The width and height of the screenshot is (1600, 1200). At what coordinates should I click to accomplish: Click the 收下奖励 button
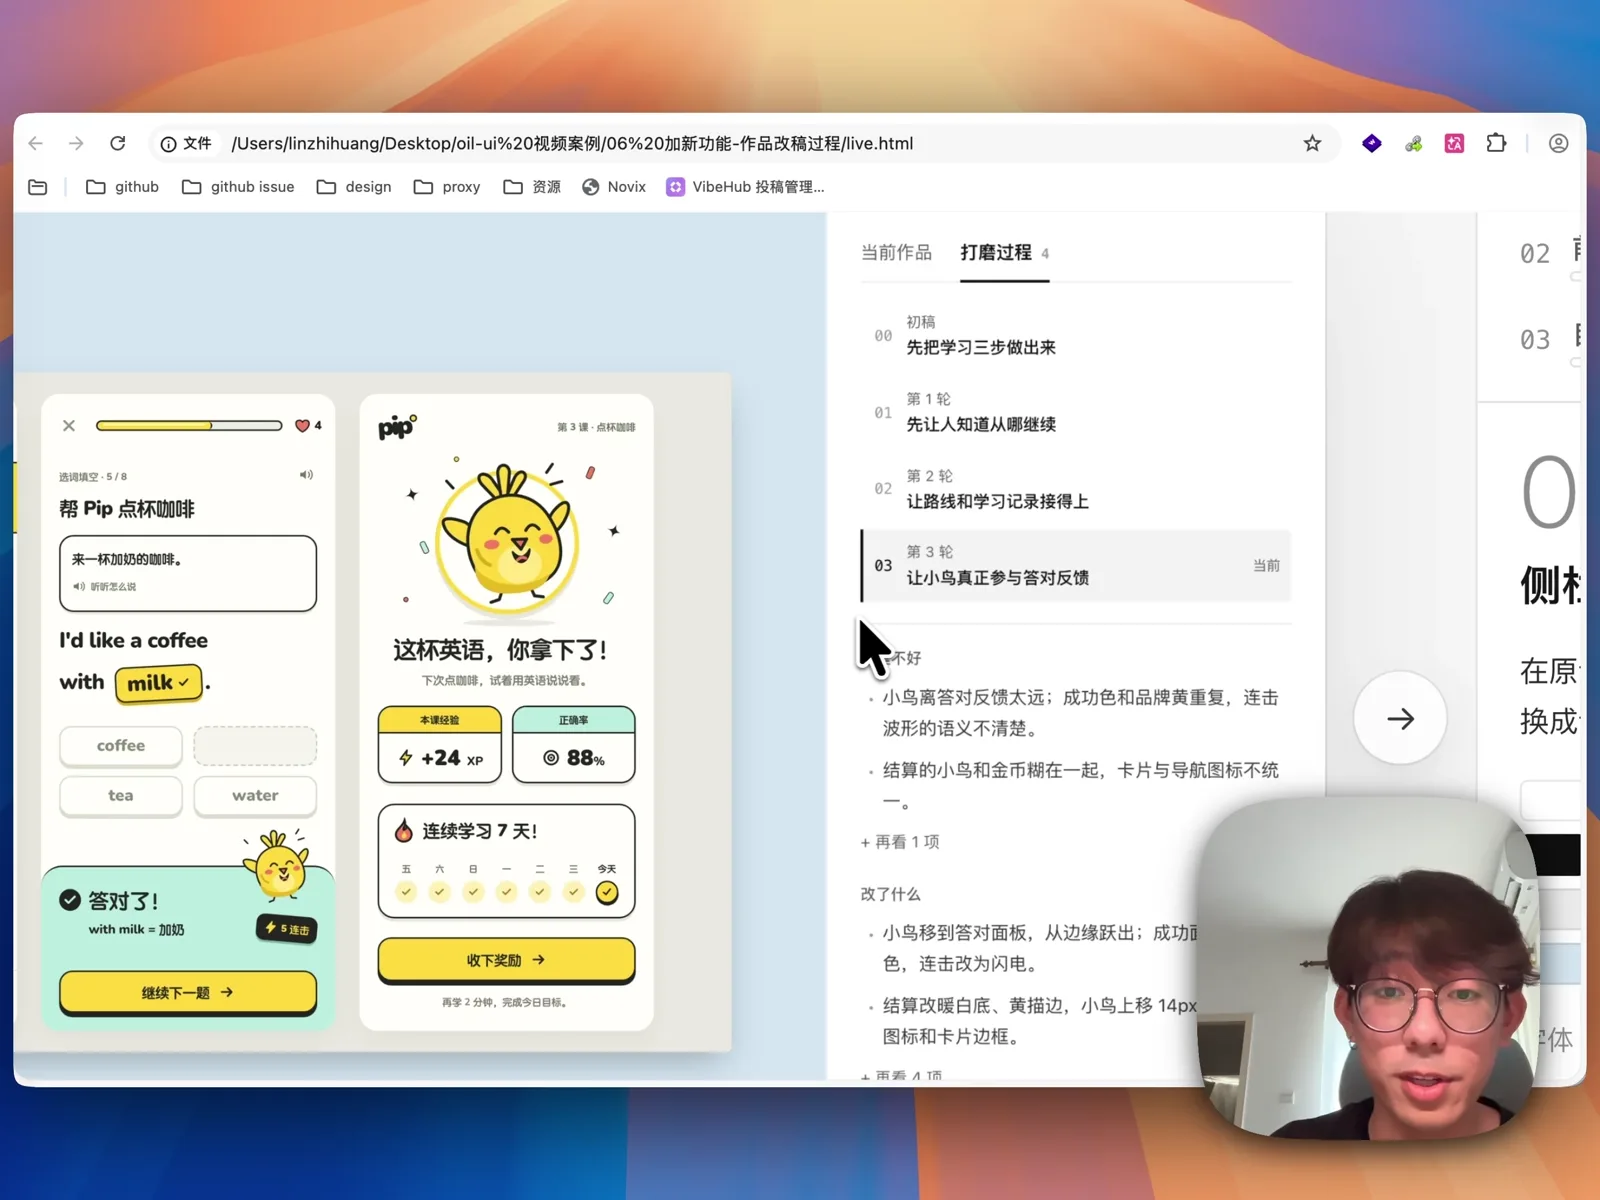[506, 960]
